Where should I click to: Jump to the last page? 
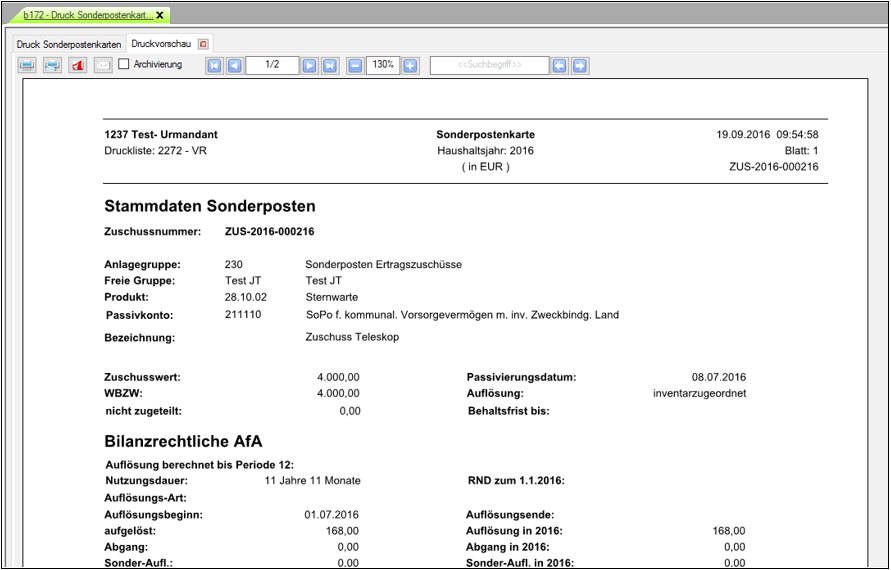330,65
